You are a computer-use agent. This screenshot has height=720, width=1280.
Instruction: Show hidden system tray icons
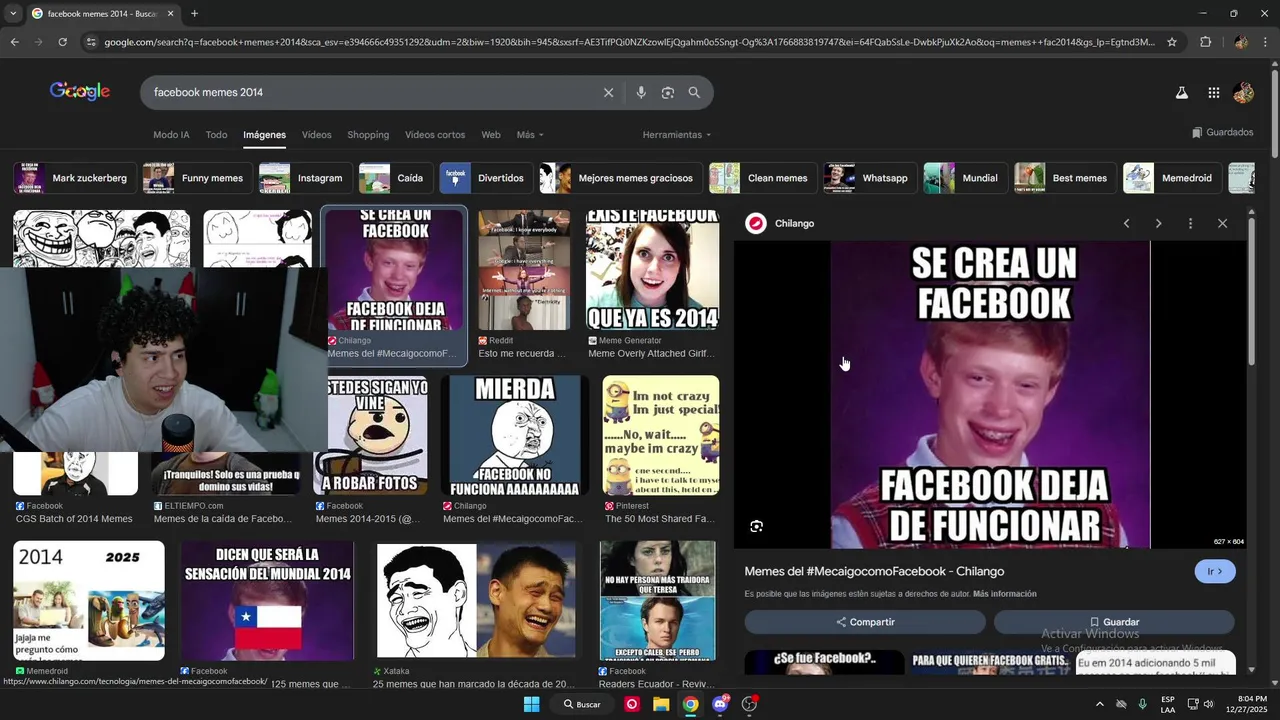click(1100, 704)
